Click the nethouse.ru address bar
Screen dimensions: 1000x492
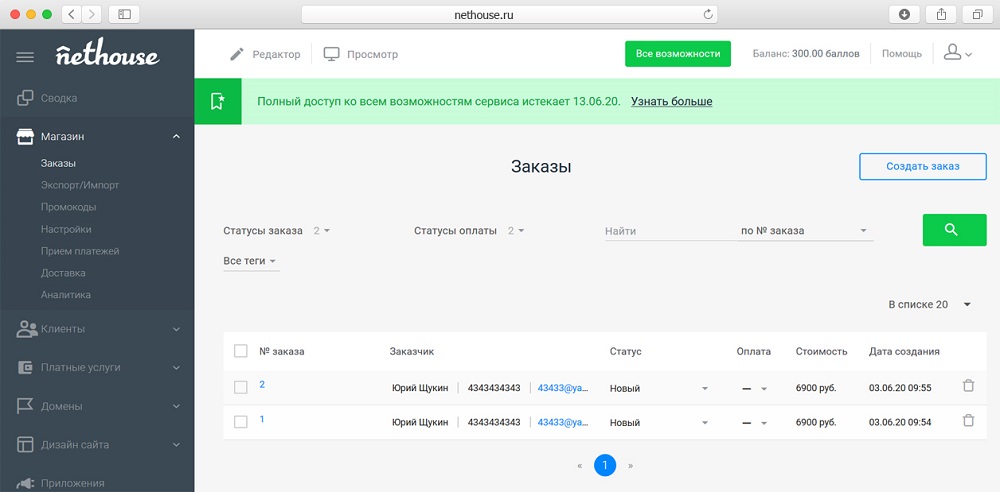click(x=510, y=15)
